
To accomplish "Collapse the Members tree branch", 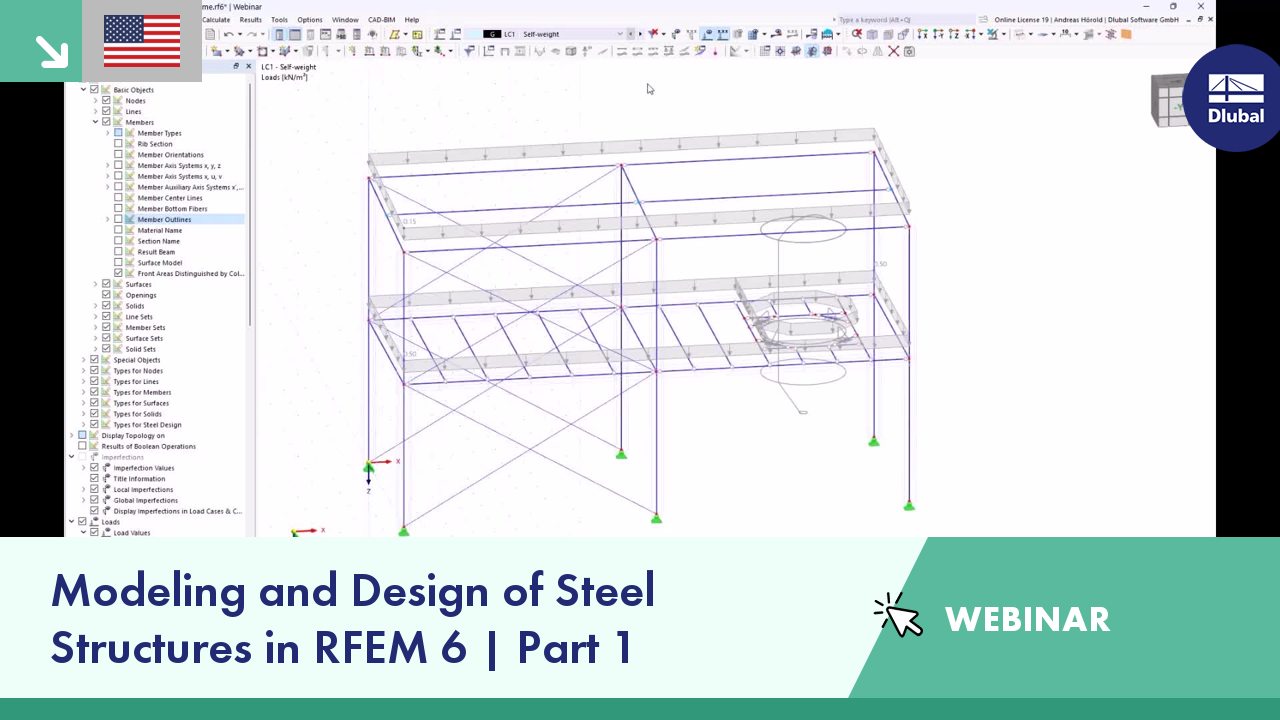I will pyautogui.click(x=94, y=122).
